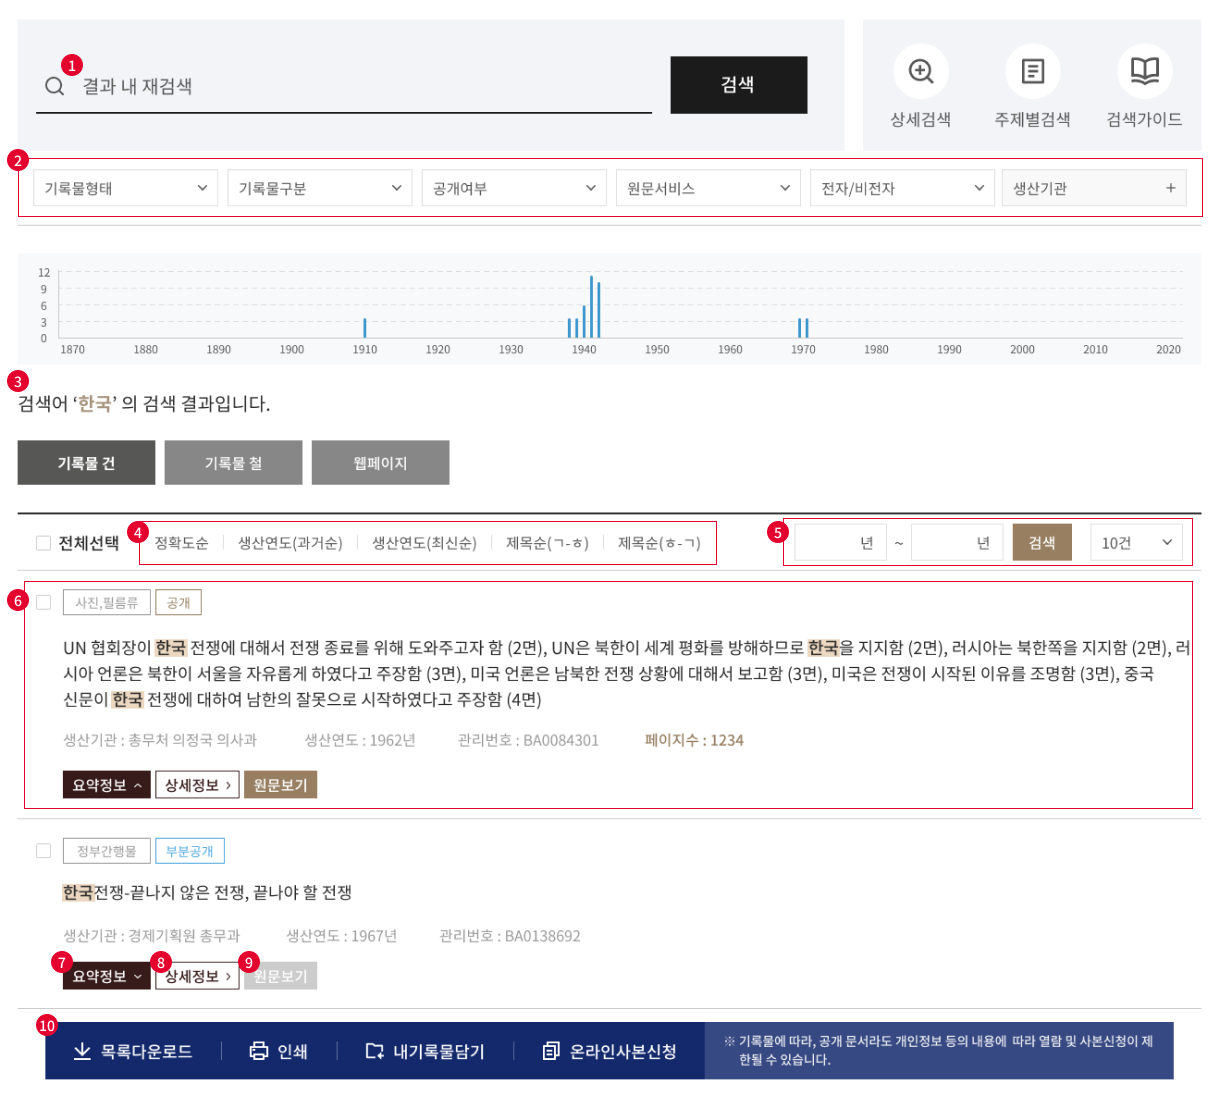The width and height of the screenshot is (1220, 1094).
Task: Switch to the 웹페이지 tab
Action: click(x=380, y=463)
